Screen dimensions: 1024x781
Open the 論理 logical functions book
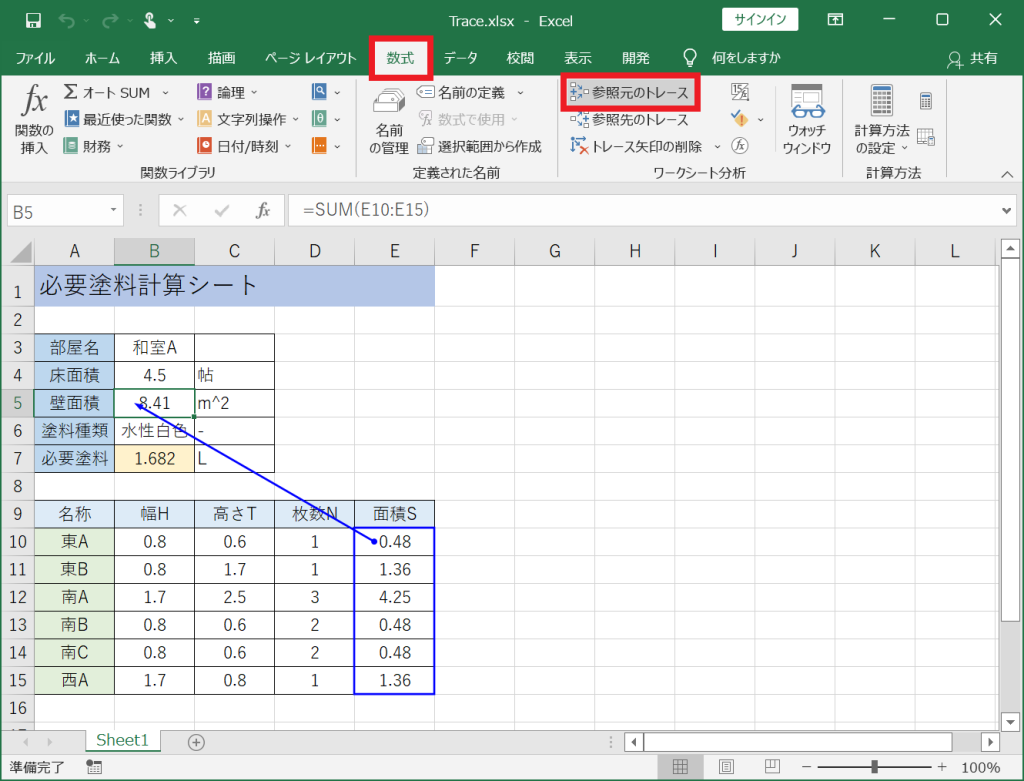pos(227,93)
